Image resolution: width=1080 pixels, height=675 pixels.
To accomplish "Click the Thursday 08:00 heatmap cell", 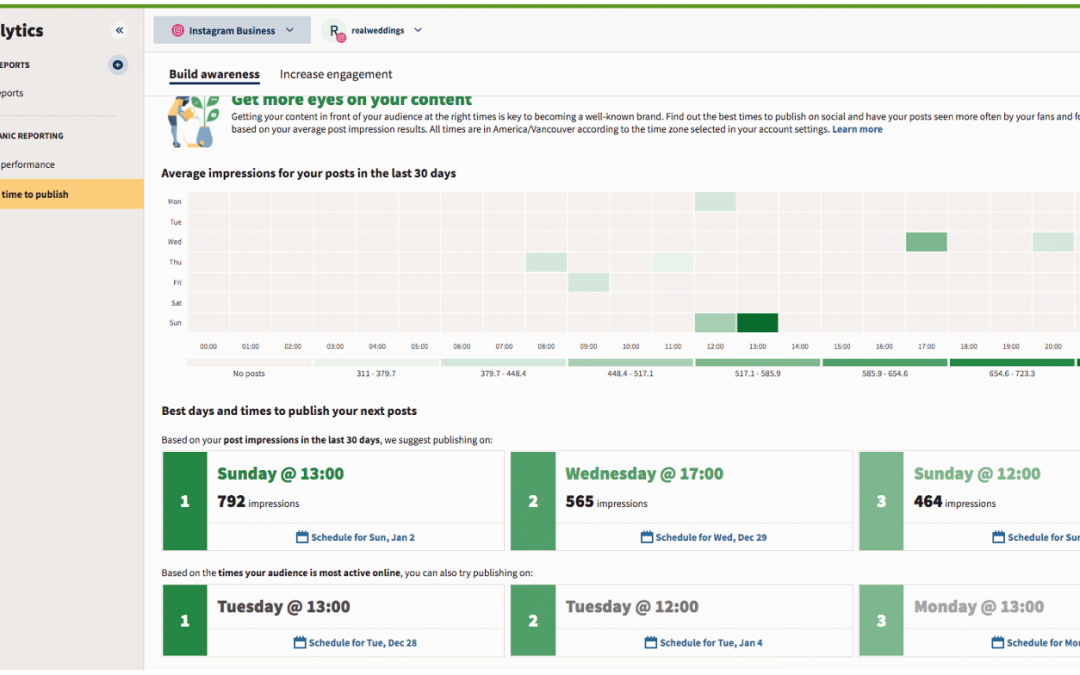I will pyautogui.click(x=546, y=262).
